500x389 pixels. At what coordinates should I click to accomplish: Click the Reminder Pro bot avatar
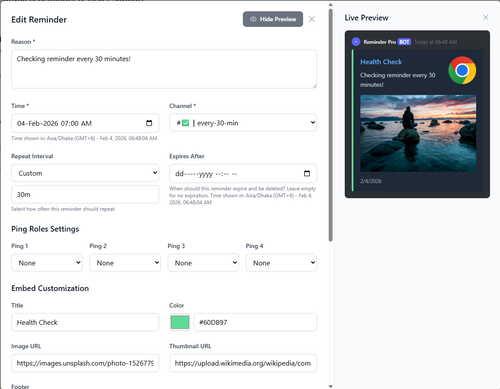tap(356, 42)
